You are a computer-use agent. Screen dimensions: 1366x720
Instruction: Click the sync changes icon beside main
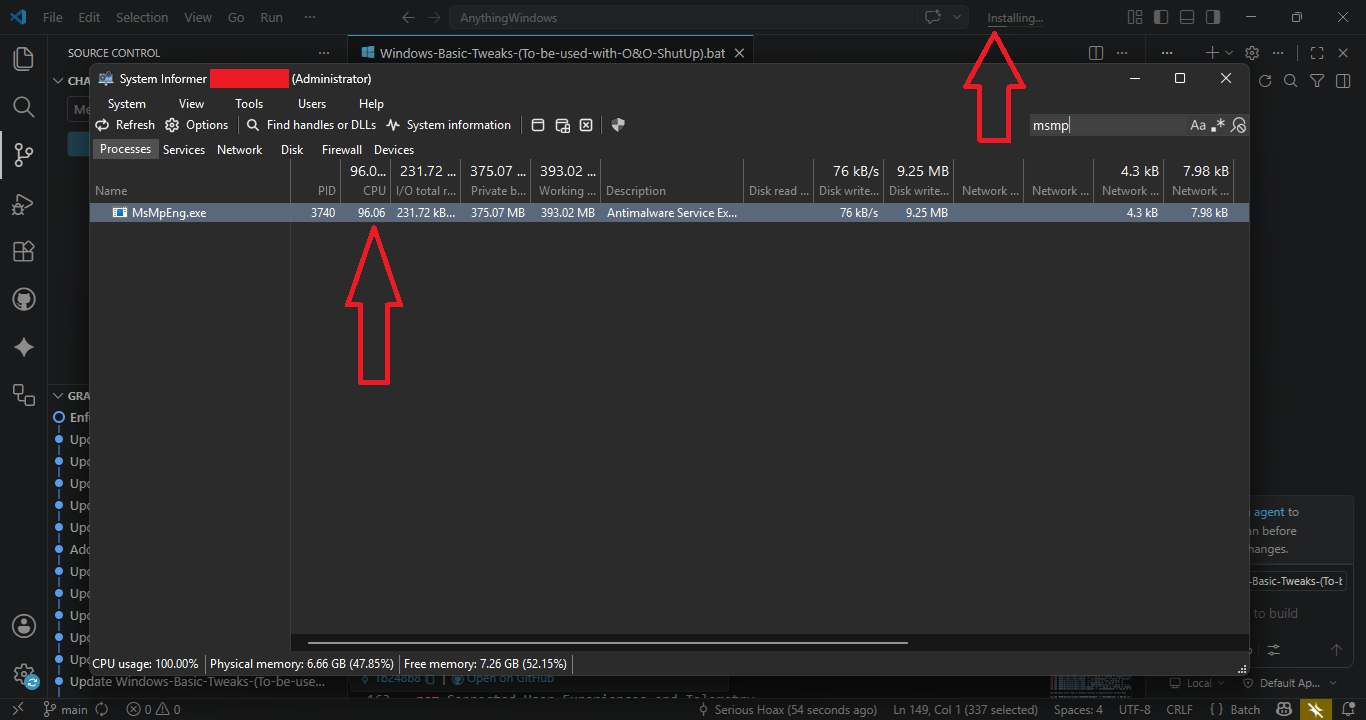tap(101, 710)
